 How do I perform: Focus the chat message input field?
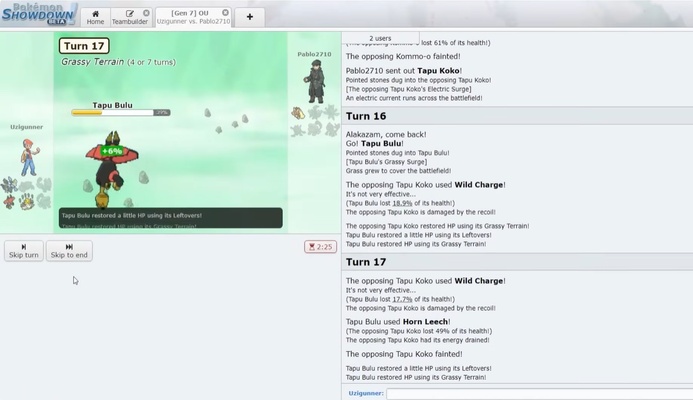tap(539, 393)
